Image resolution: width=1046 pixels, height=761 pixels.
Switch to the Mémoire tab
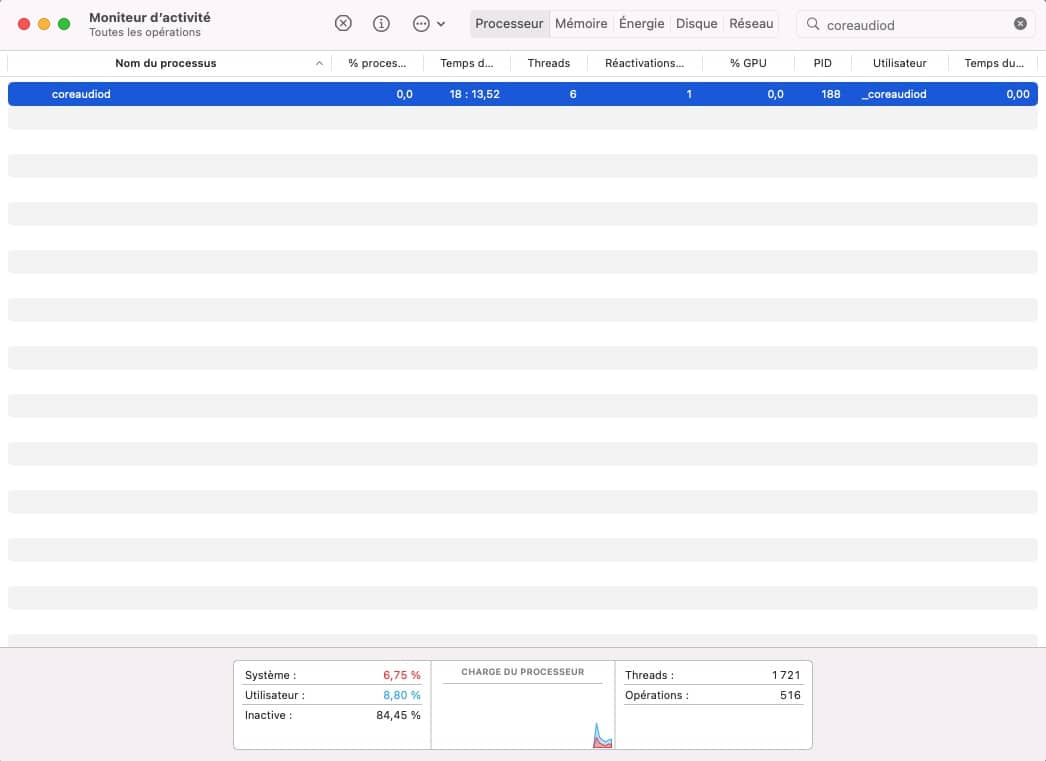[581, 24]
